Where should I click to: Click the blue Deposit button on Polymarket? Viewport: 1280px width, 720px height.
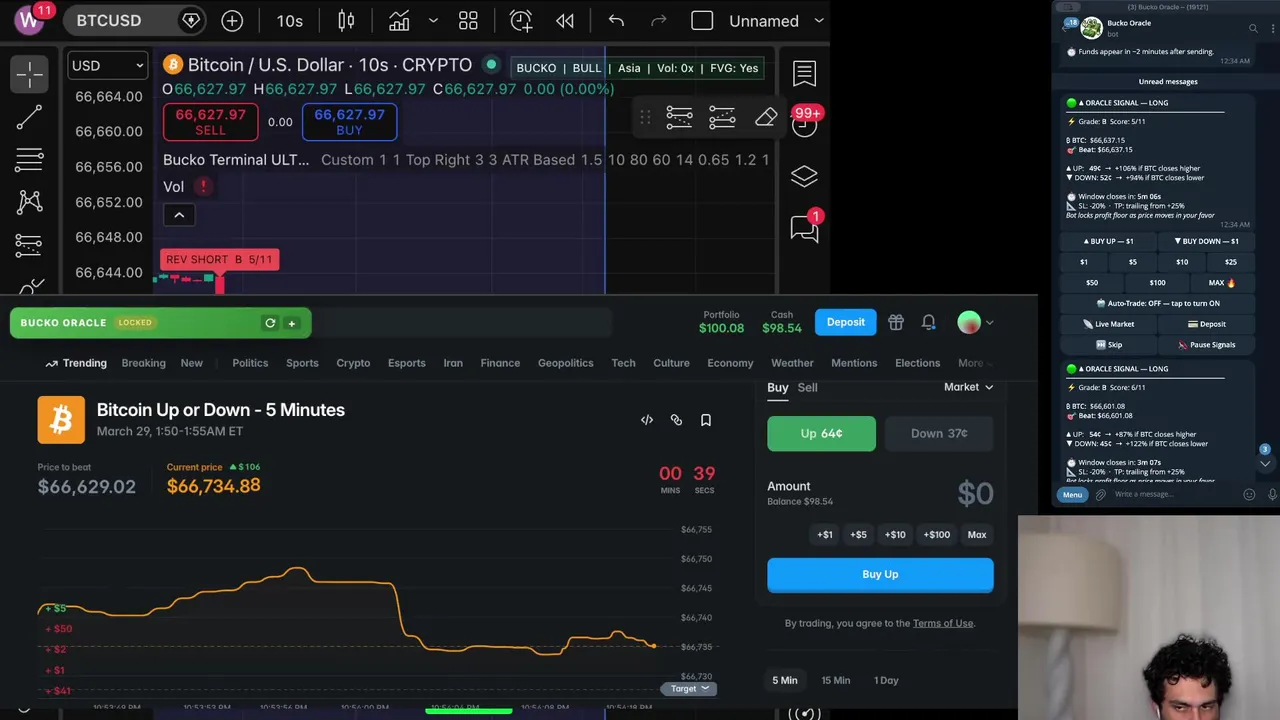[x=846, y=322]
